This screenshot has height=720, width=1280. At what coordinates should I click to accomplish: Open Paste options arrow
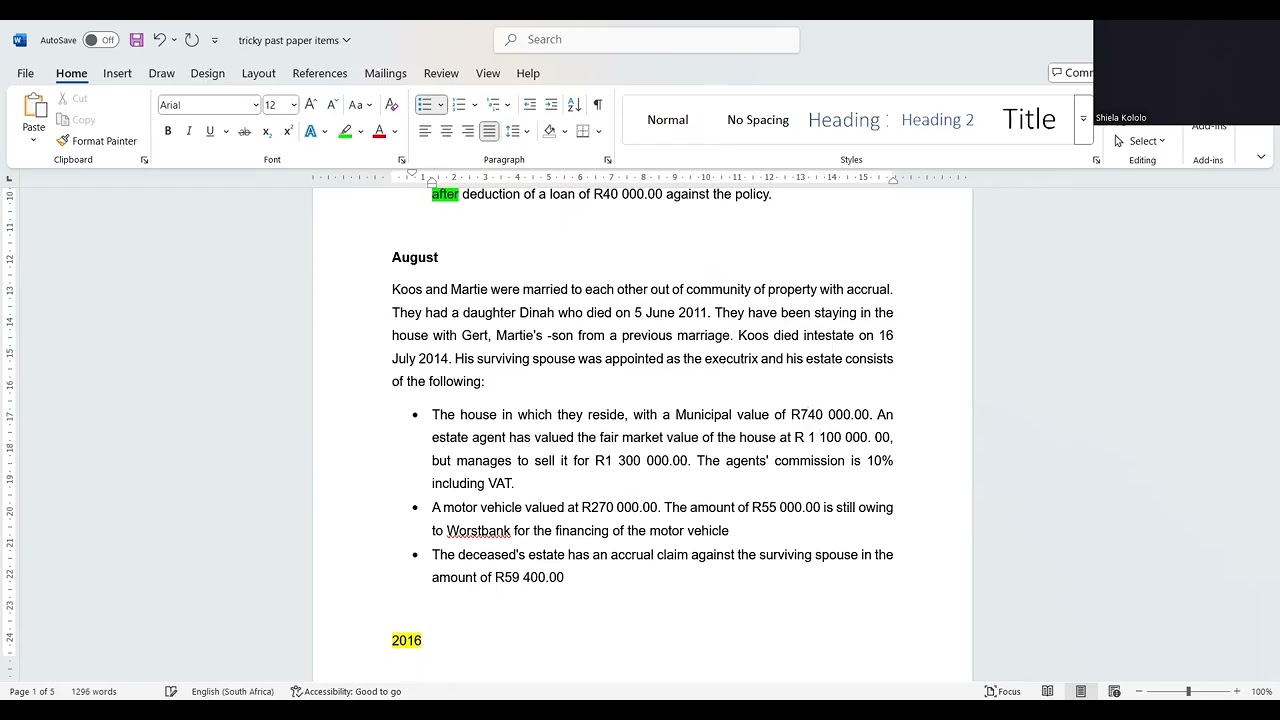[34, 140]
